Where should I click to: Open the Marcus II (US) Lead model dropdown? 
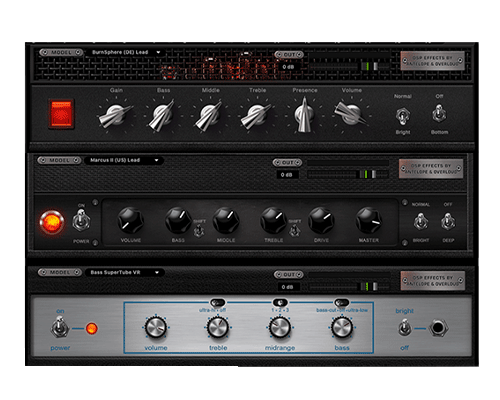tap(124, 160)
